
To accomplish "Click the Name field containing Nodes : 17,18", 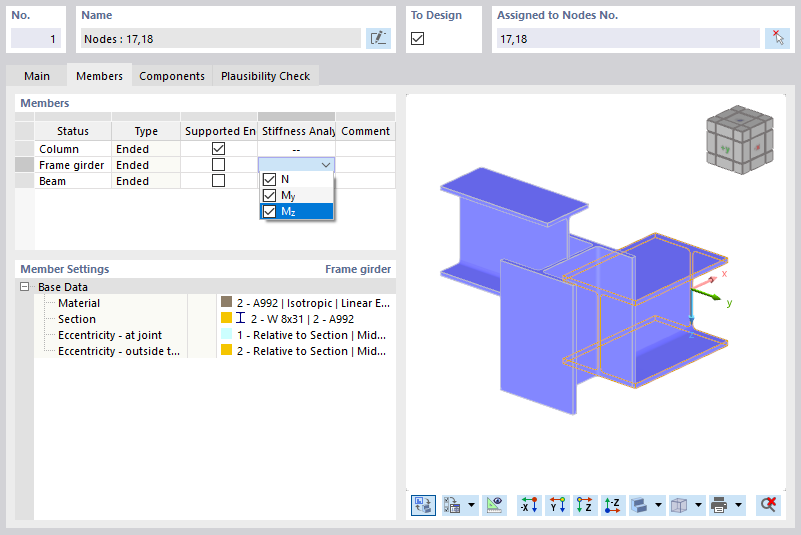I will point(221,38).
